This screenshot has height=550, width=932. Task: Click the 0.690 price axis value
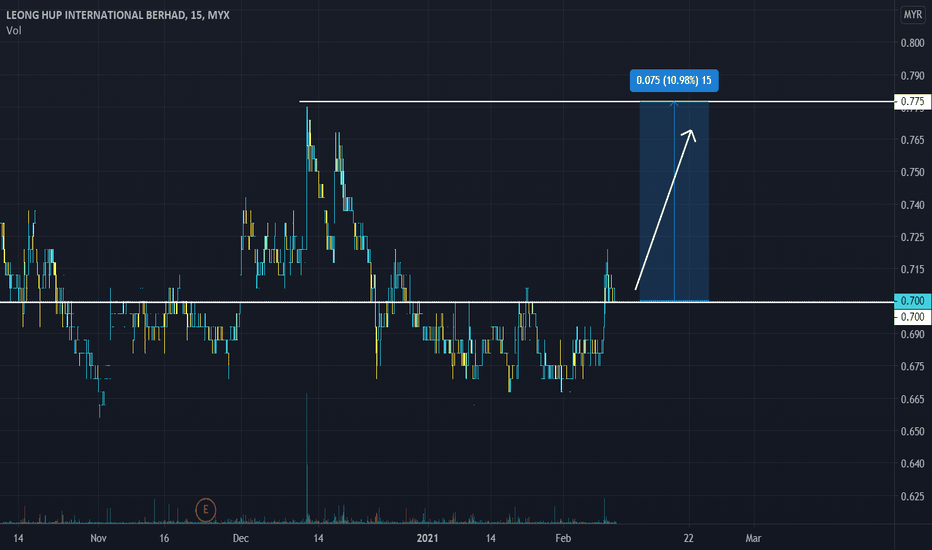912,334
